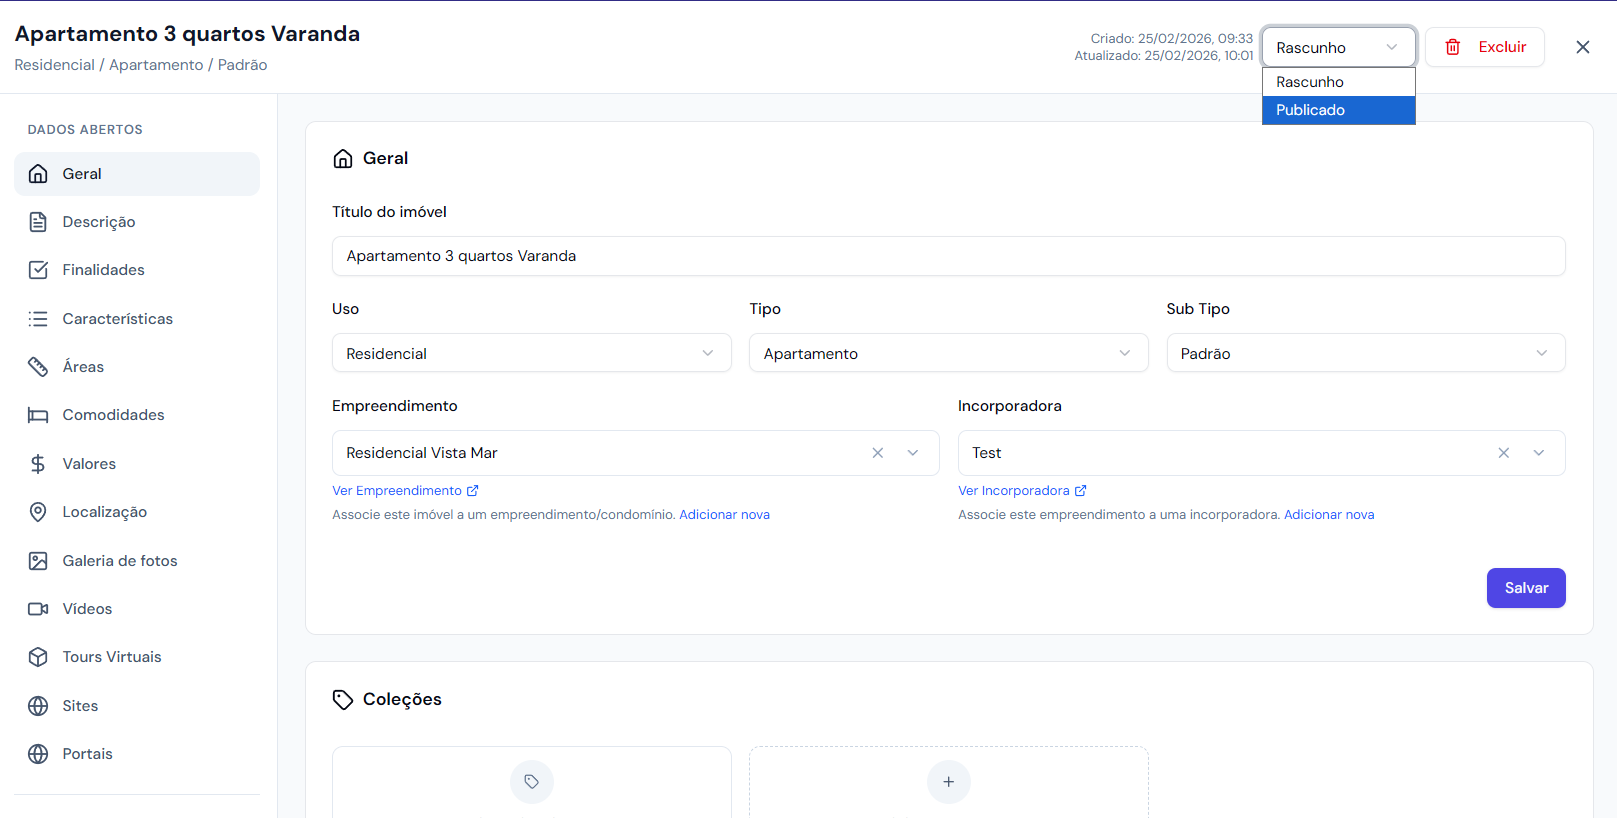Click into the Título do imóvel field
This screenshot has height=818, width=1617.
pos(948,256)
